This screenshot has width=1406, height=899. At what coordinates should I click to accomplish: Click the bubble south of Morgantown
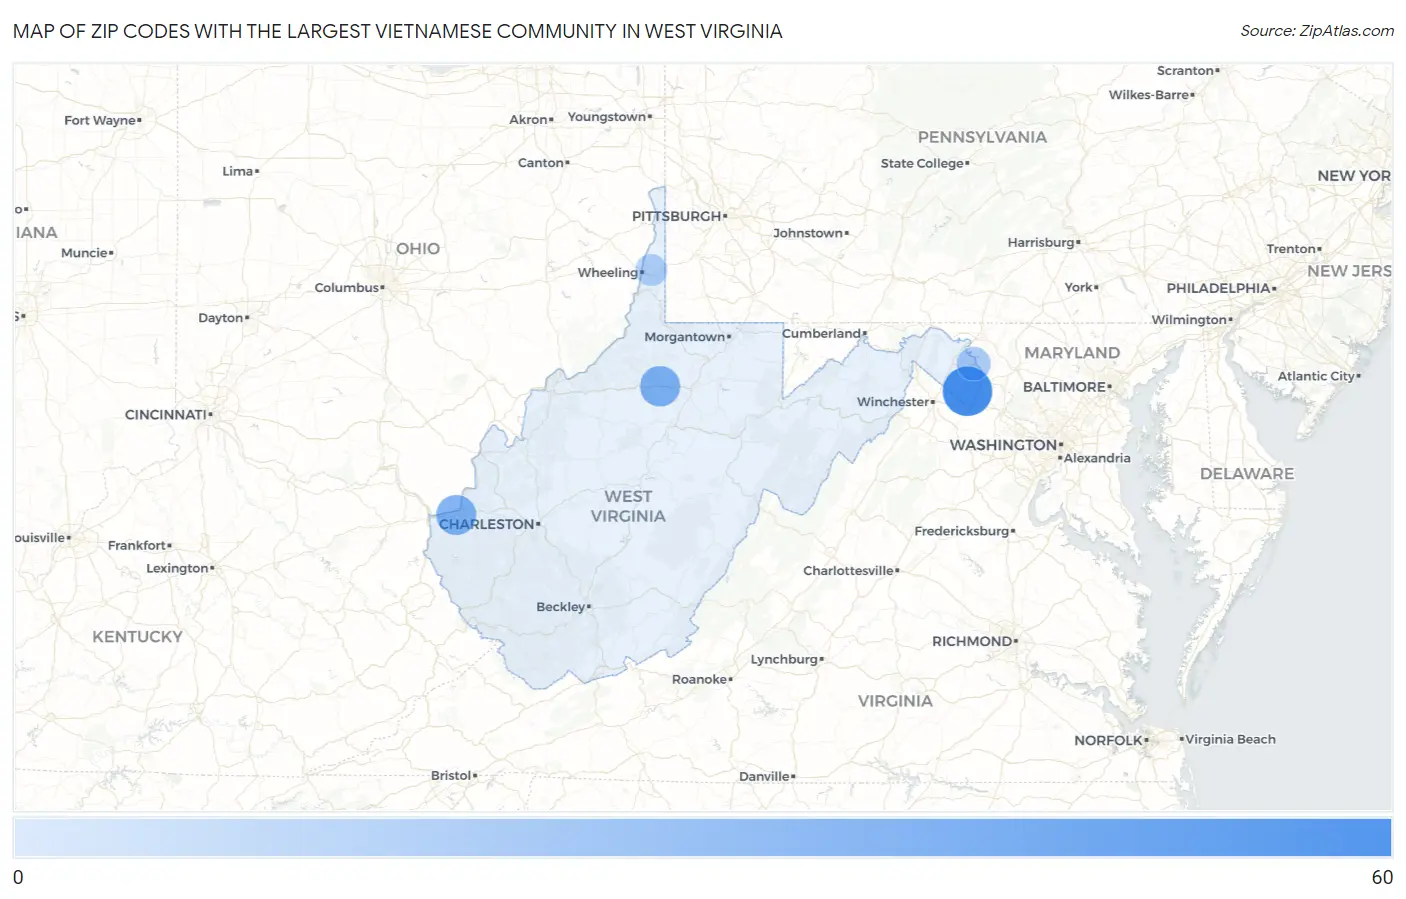click(x=660, y=386)
